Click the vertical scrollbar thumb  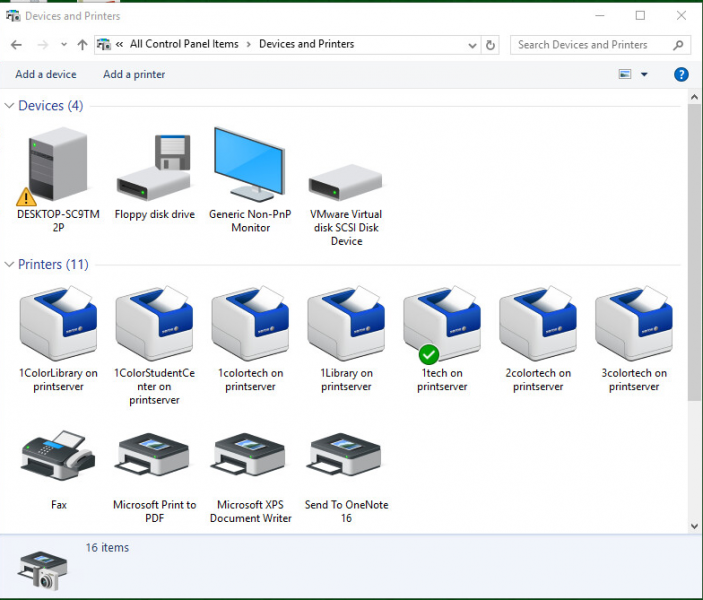[694, 252]
